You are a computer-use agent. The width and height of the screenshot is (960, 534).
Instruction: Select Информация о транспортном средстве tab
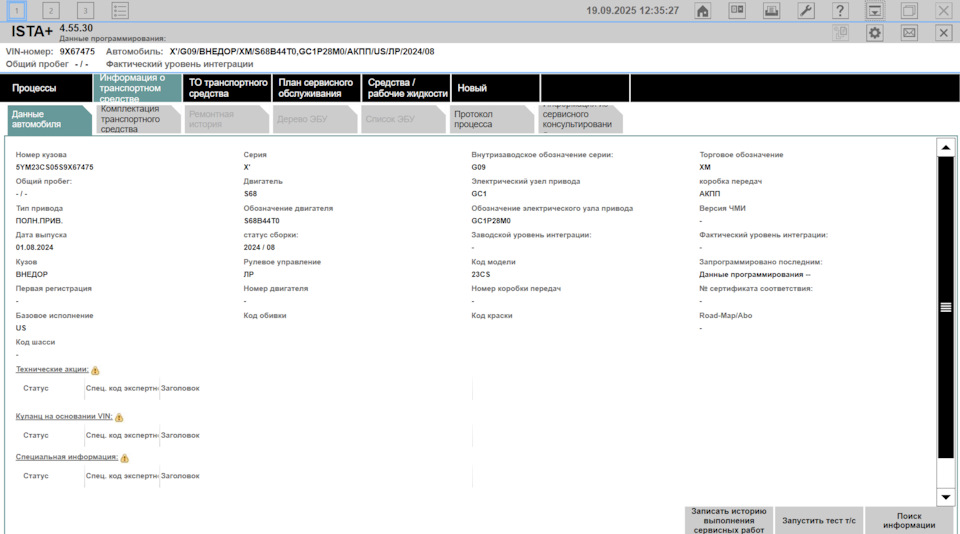coord(137,88)
